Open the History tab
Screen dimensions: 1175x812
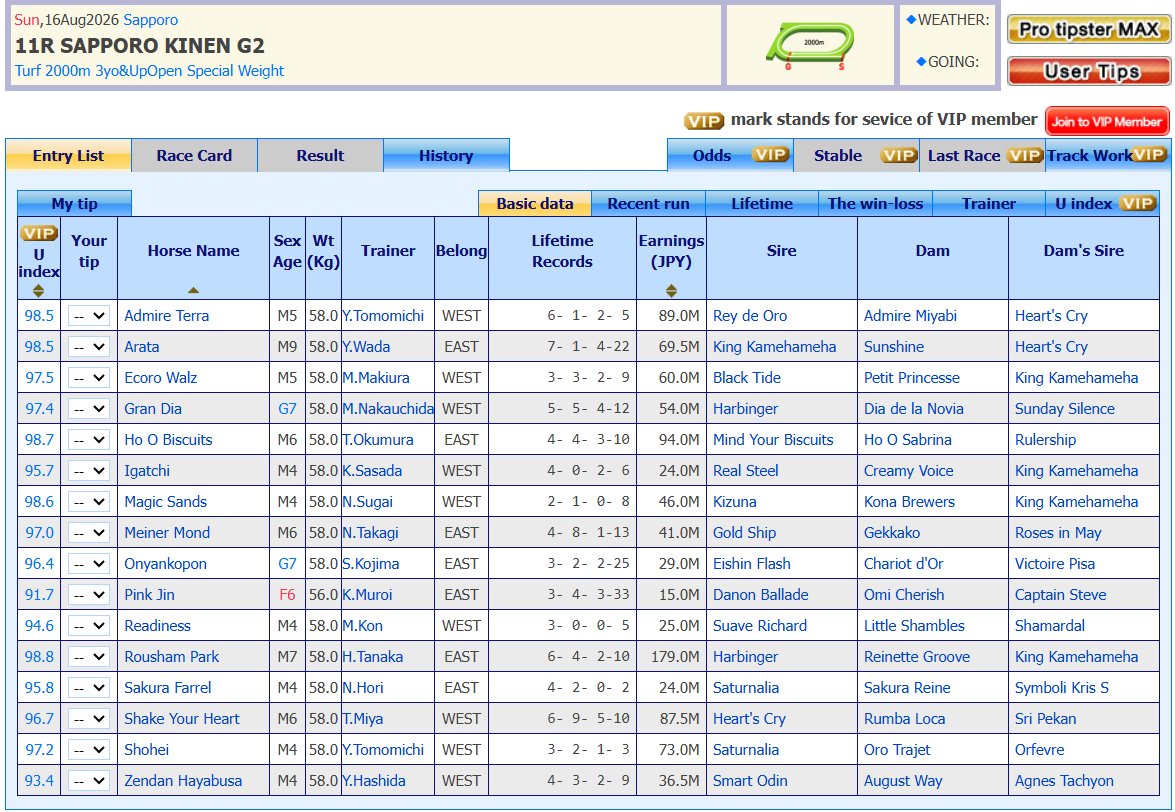point(446,155)
